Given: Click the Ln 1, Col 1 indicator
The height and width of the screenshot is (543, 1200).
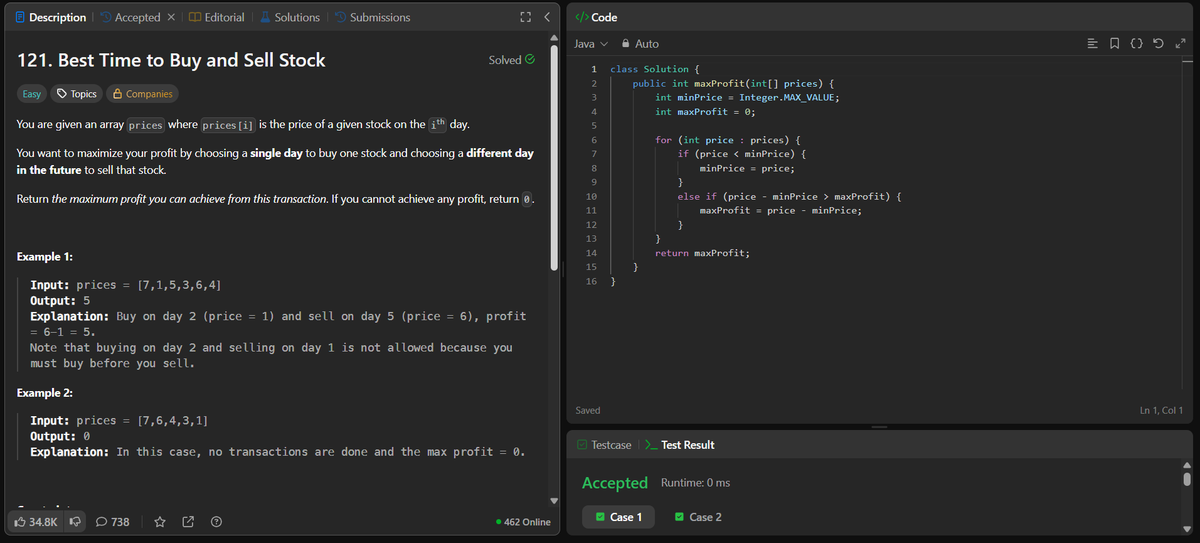Looking at the screenshot, I should pyautogui.click(x=1161, y=410).
